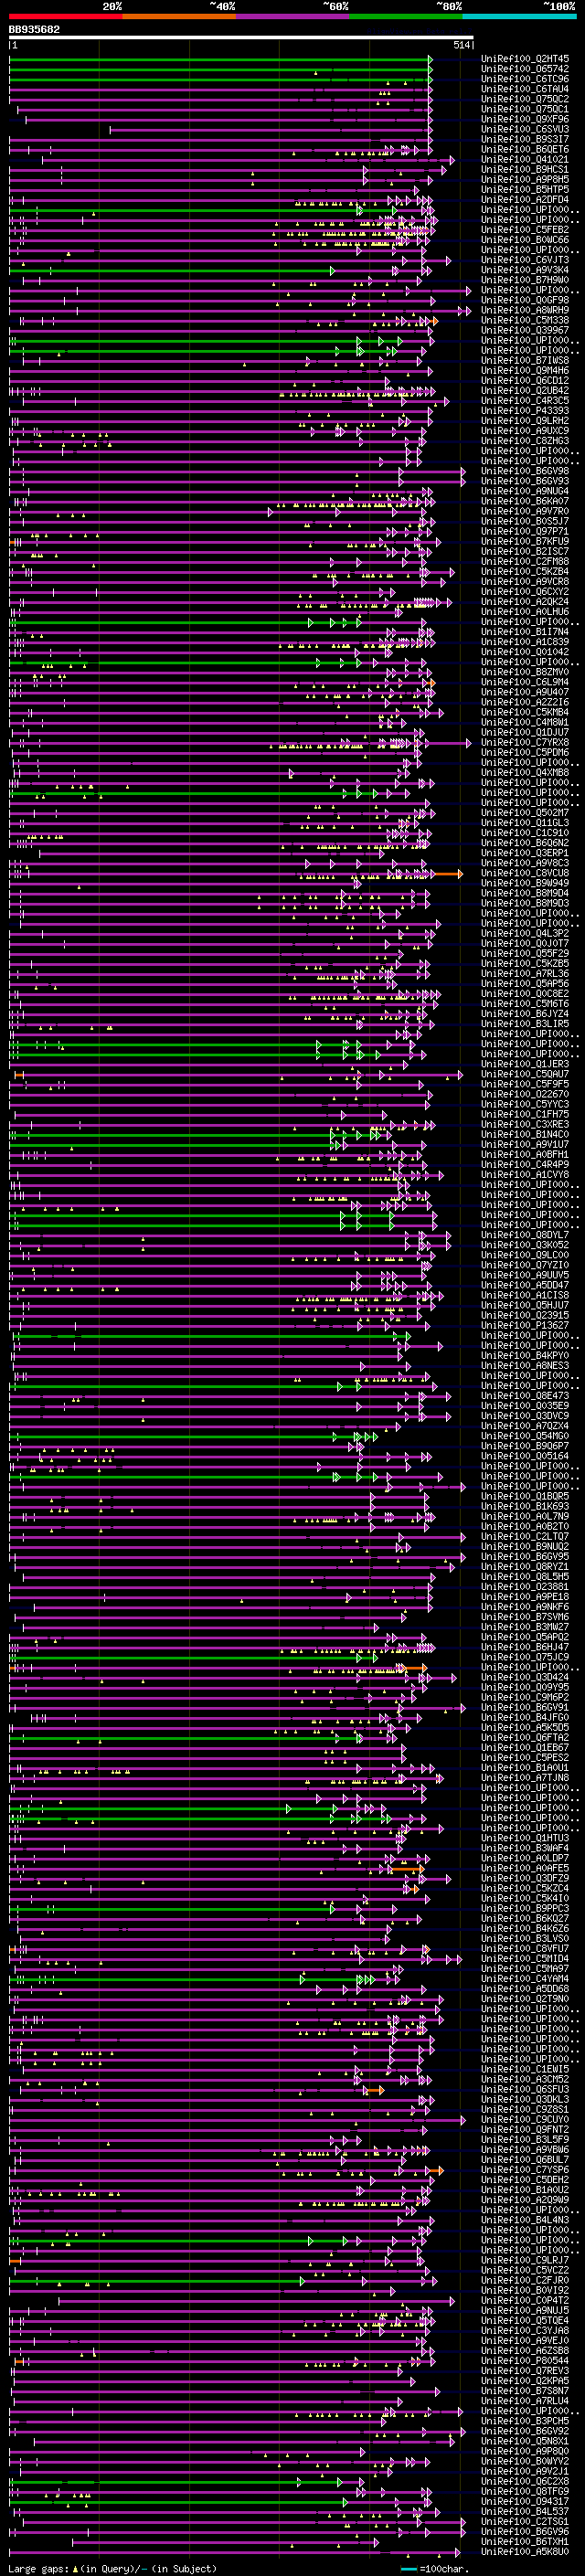Select hit UniRef100_C0P4T2
The height and width of the screenshot is (2576, 585).
click(525, 2300)
